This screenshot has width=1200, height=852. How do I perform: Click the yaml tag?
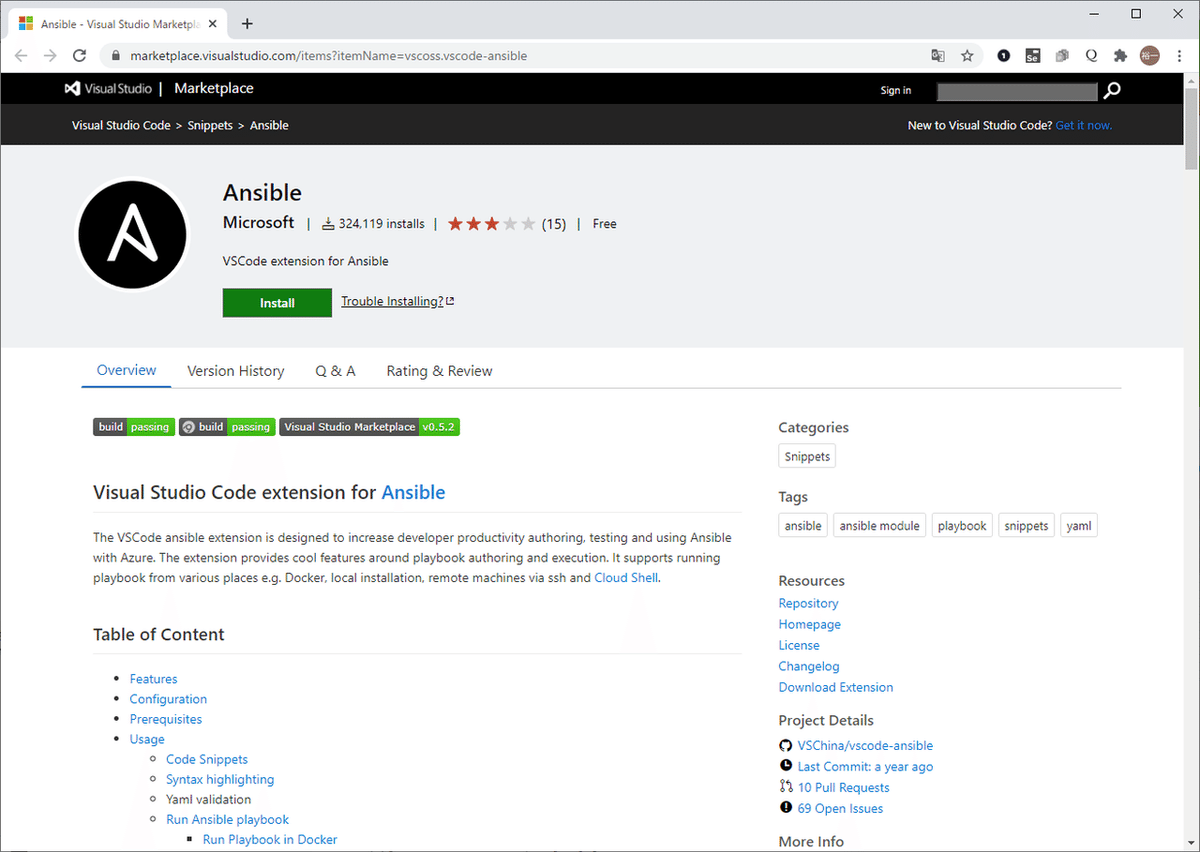(1079, 526)
